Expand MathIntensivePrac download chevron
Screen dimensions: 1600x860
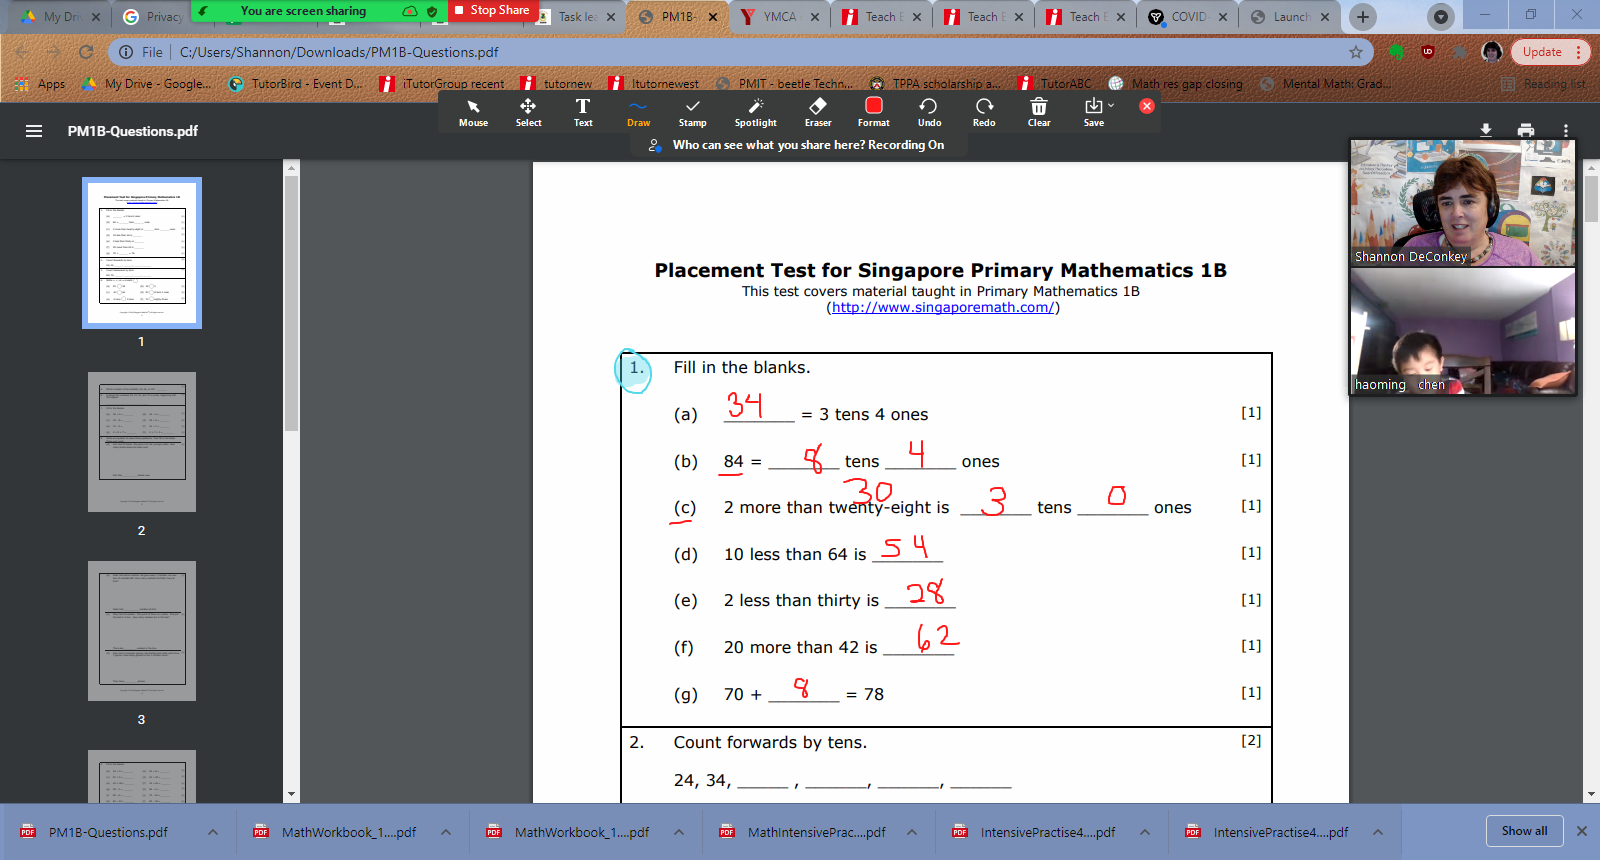912,832
